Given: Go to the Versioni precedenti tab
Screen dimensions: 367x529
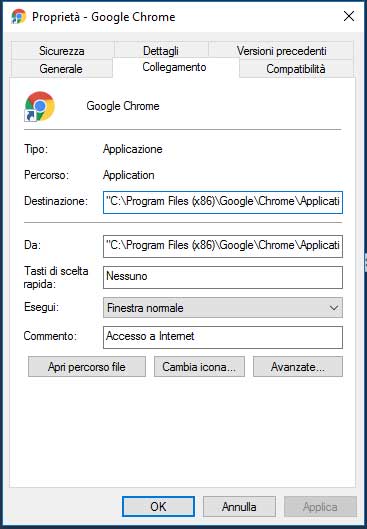Looking at the screenshot, I should coord(282,51).
